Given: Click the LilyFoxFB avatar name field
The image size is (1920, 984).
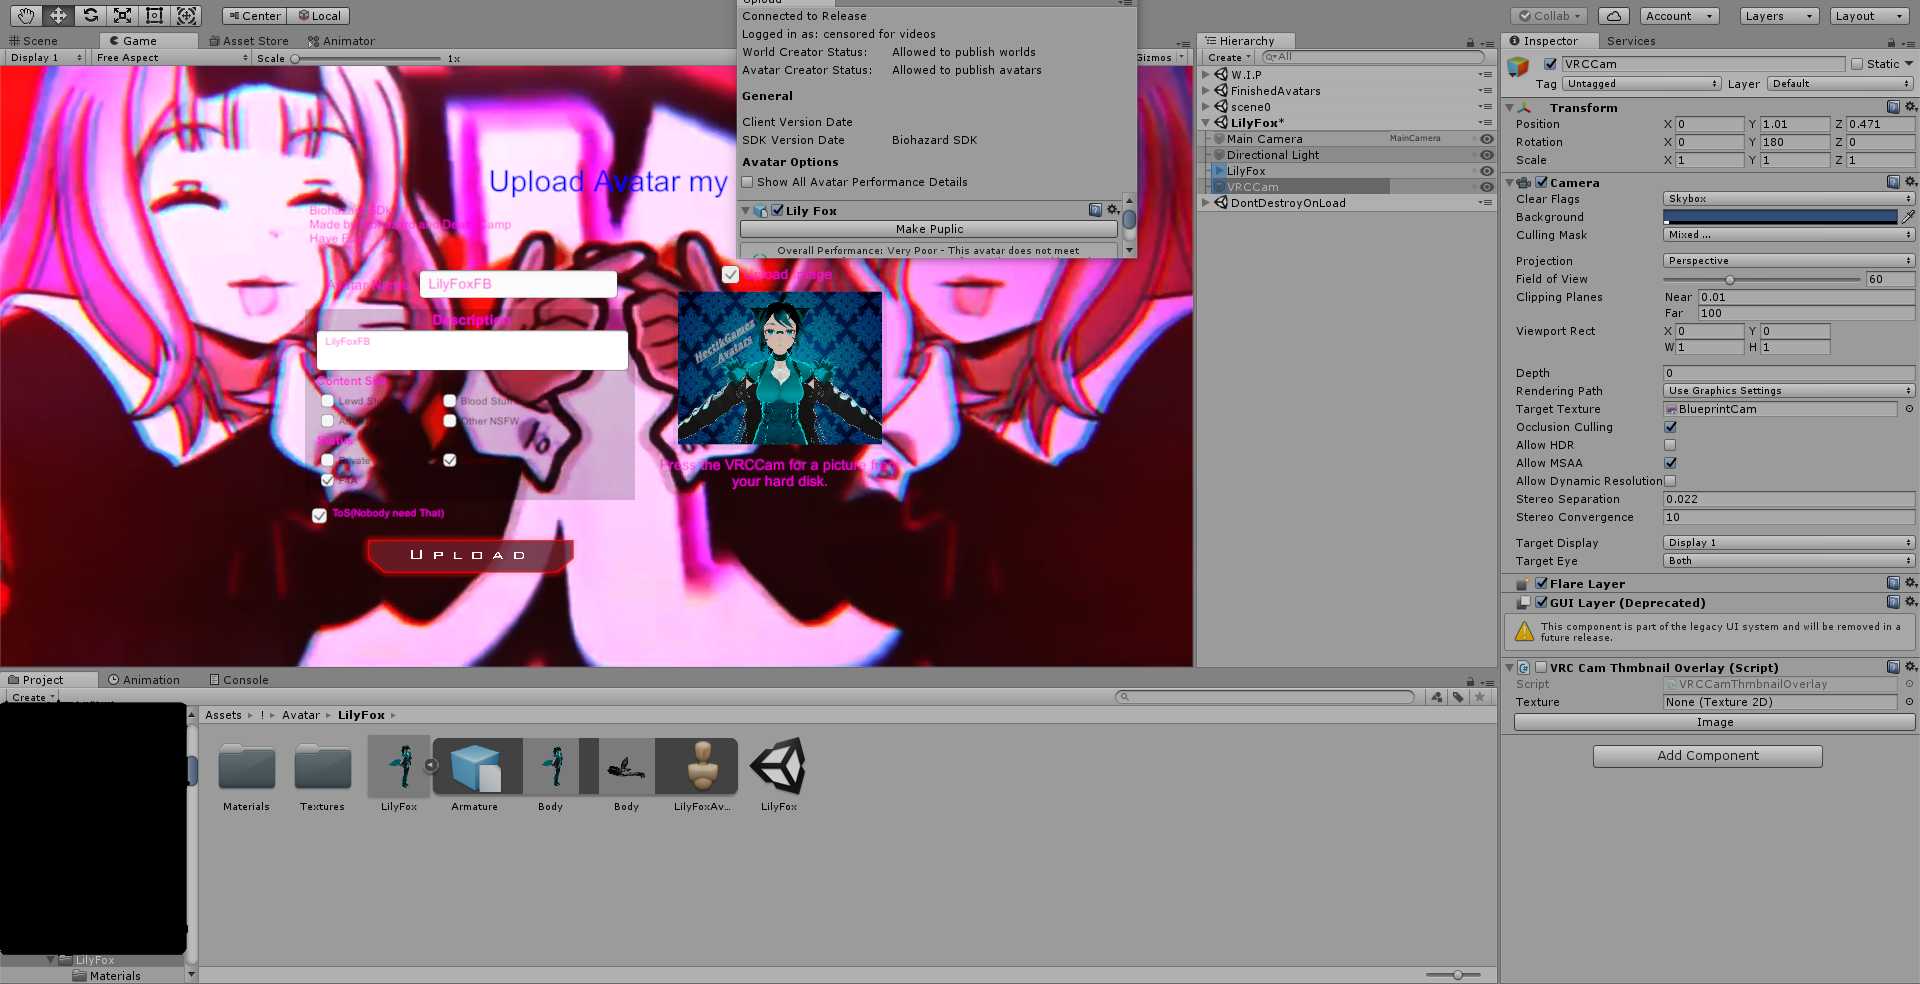Looking at the screenshot, I should click(518, 284).
